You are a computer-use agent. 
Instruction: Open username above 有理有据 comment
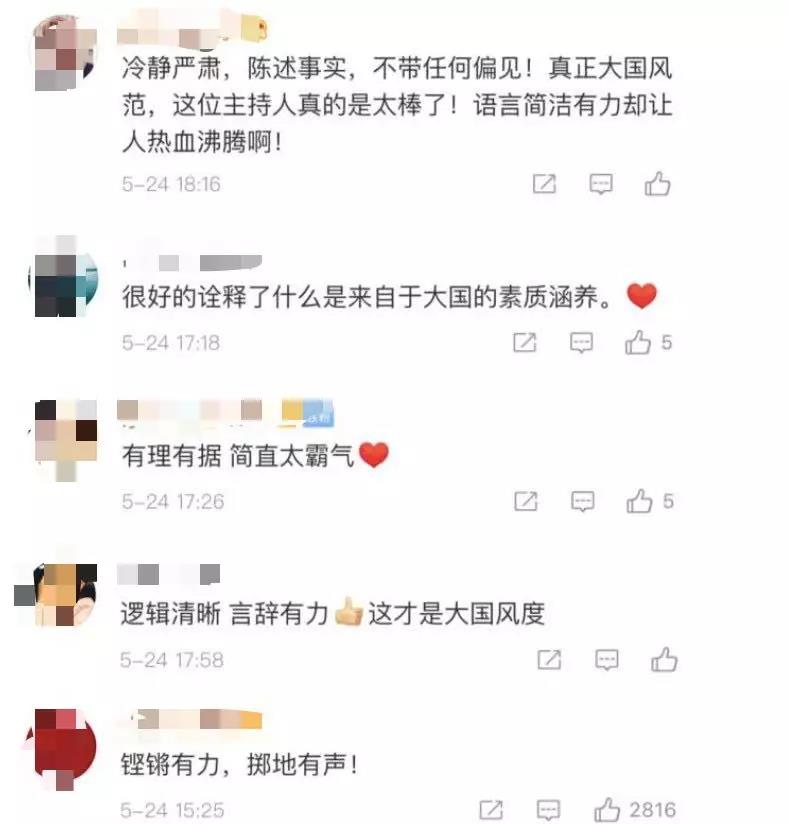point(225,412)
